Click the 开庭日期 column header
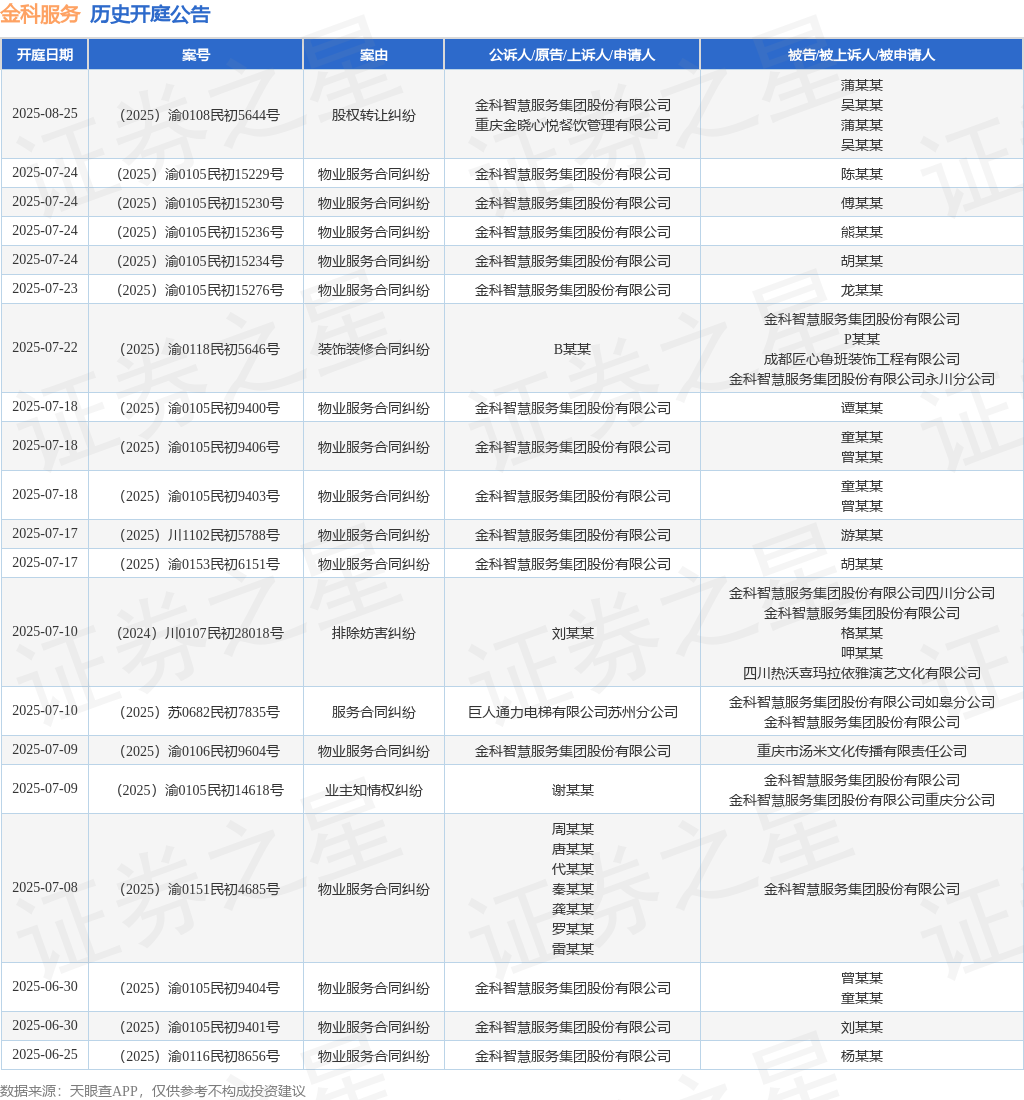Viewport: 1024px width, 1100px height. coord(45,55)
